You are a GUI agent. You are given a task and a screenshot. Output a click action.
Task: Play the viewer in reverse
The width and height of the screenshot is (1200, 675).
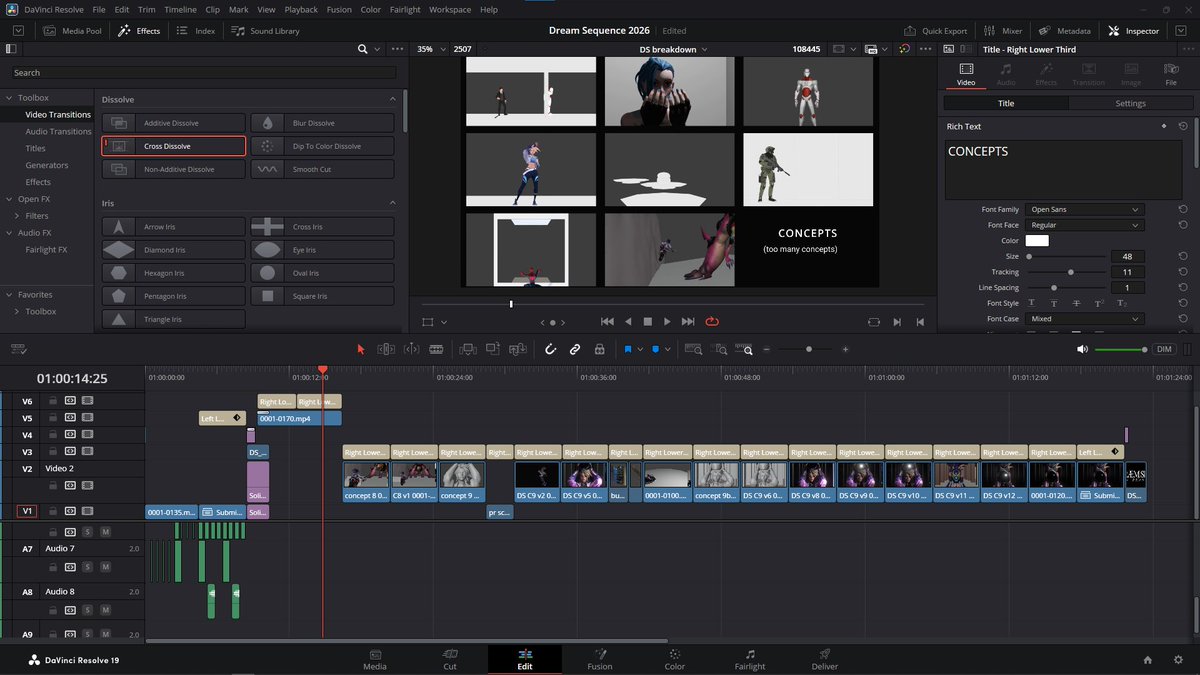tap(628, 322)
